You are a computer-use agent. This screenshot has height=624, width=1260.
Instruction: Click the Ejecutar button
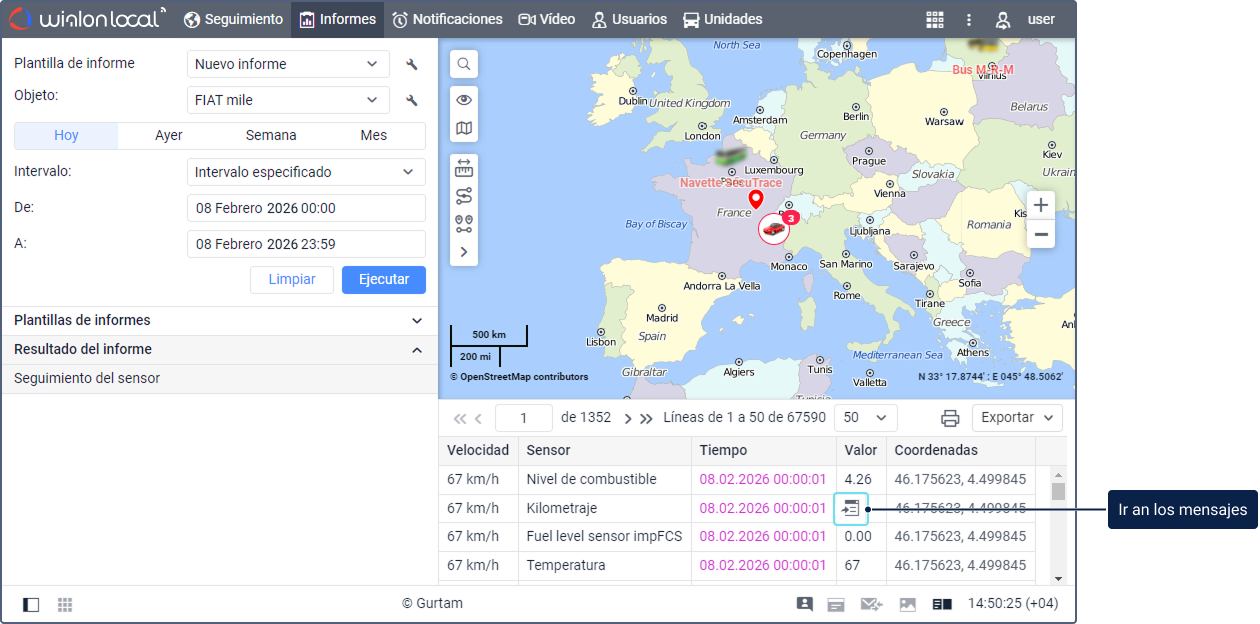pos(384,280)
